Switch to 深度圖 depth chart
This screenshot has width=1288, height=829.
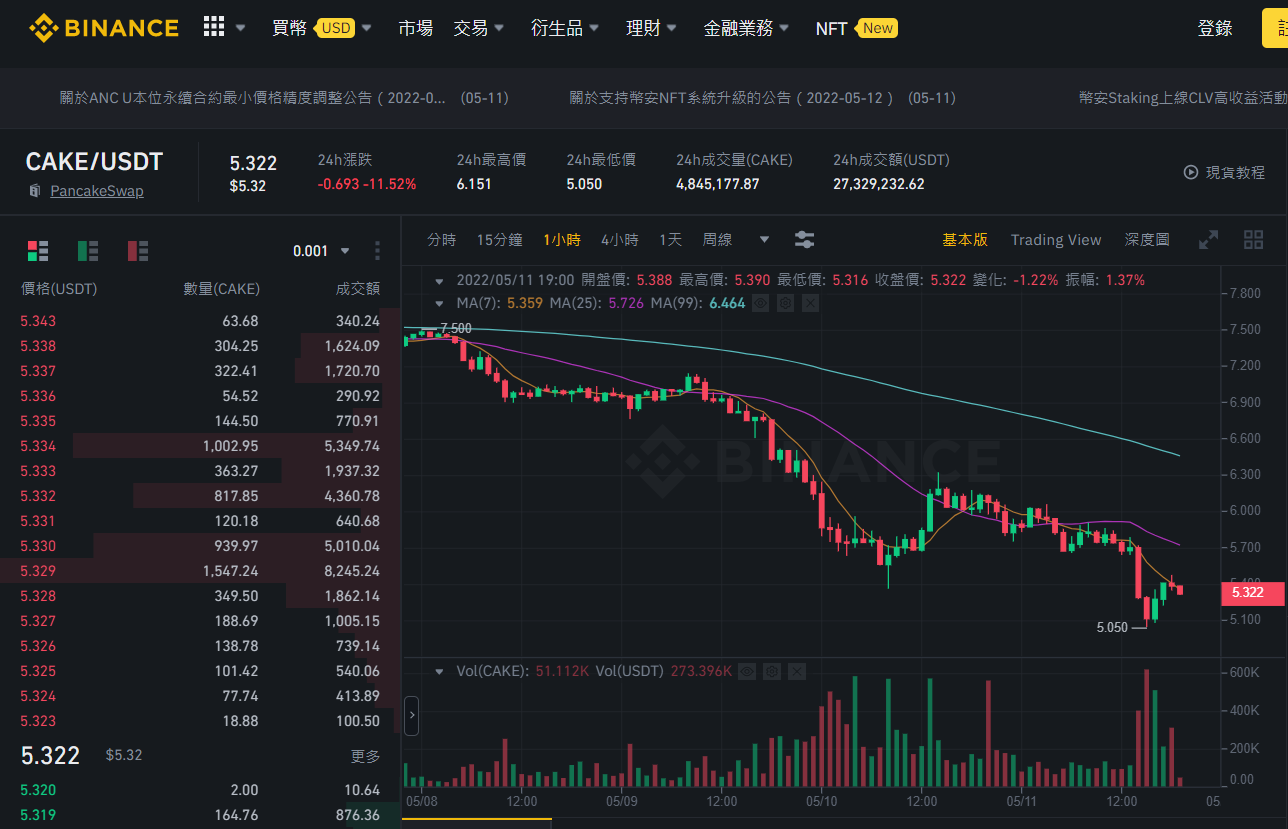[x=1147, y=240]
